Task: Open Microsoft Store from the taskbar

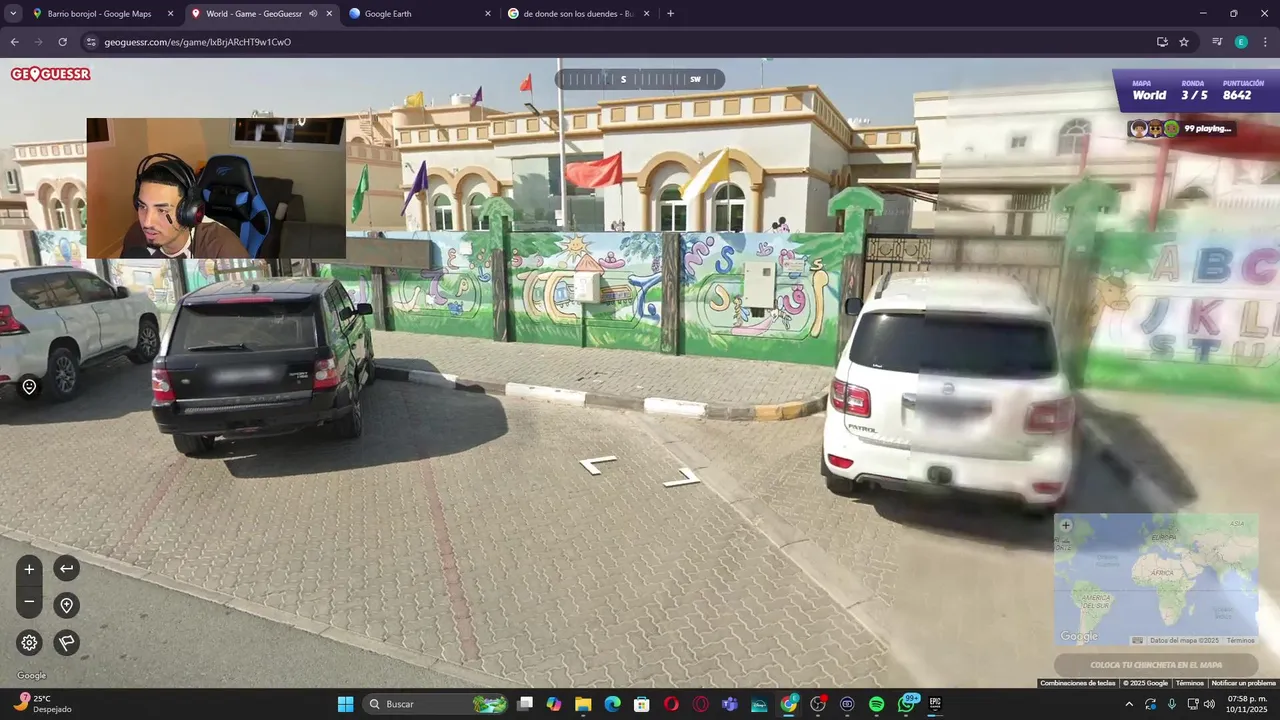Action: (x=642, y=704)
